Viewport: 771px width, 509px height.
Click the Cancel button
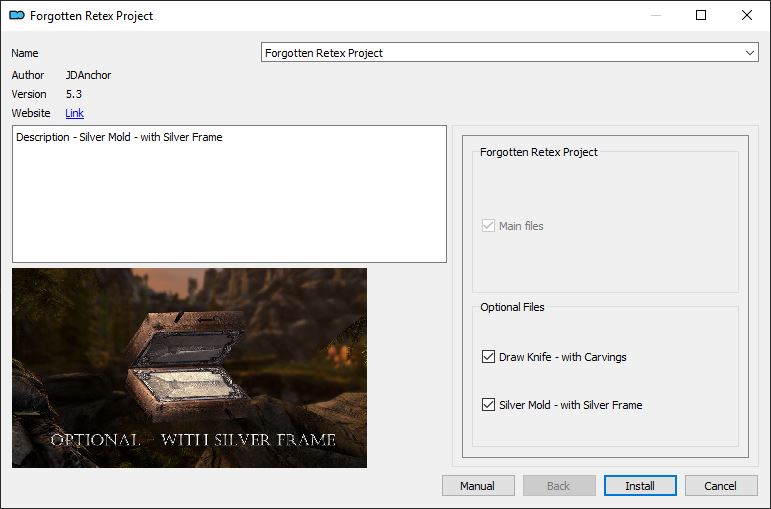pyautogui.click(x=720, y=486)
